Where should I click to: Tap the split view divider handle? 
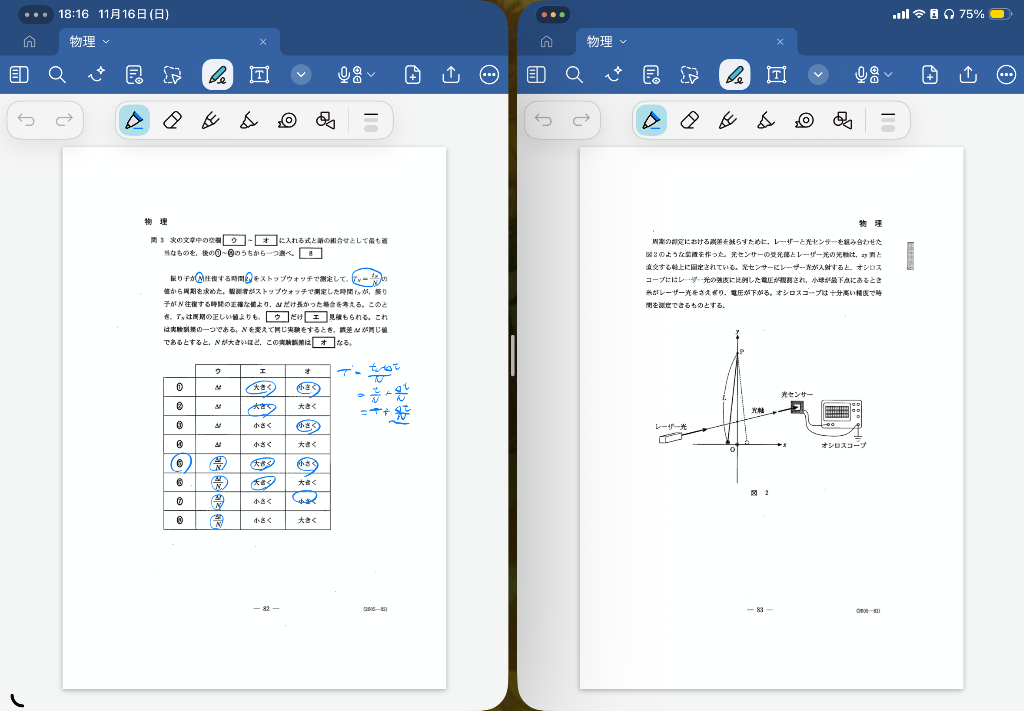pos(512,355)
